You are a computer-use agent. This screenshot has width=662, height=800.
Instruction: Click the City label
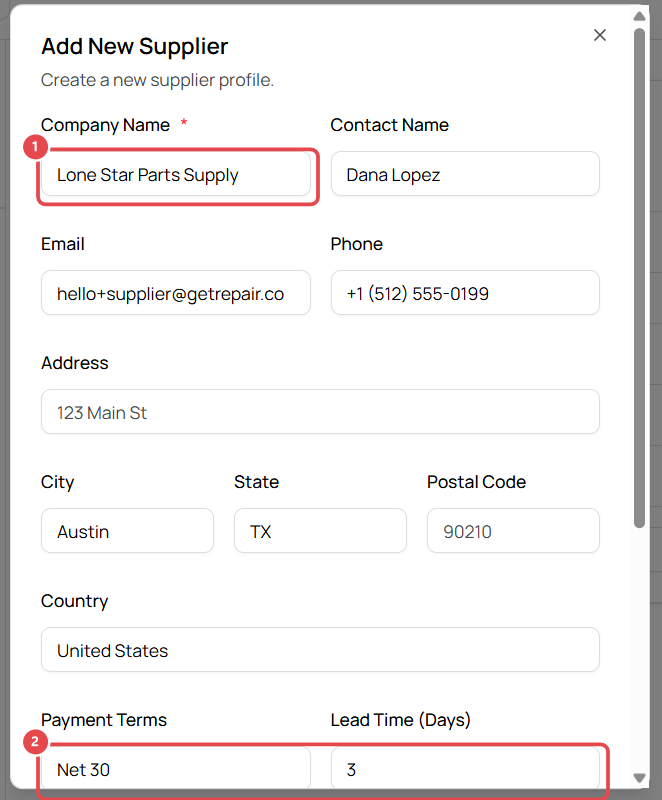[x=58, y=482]
